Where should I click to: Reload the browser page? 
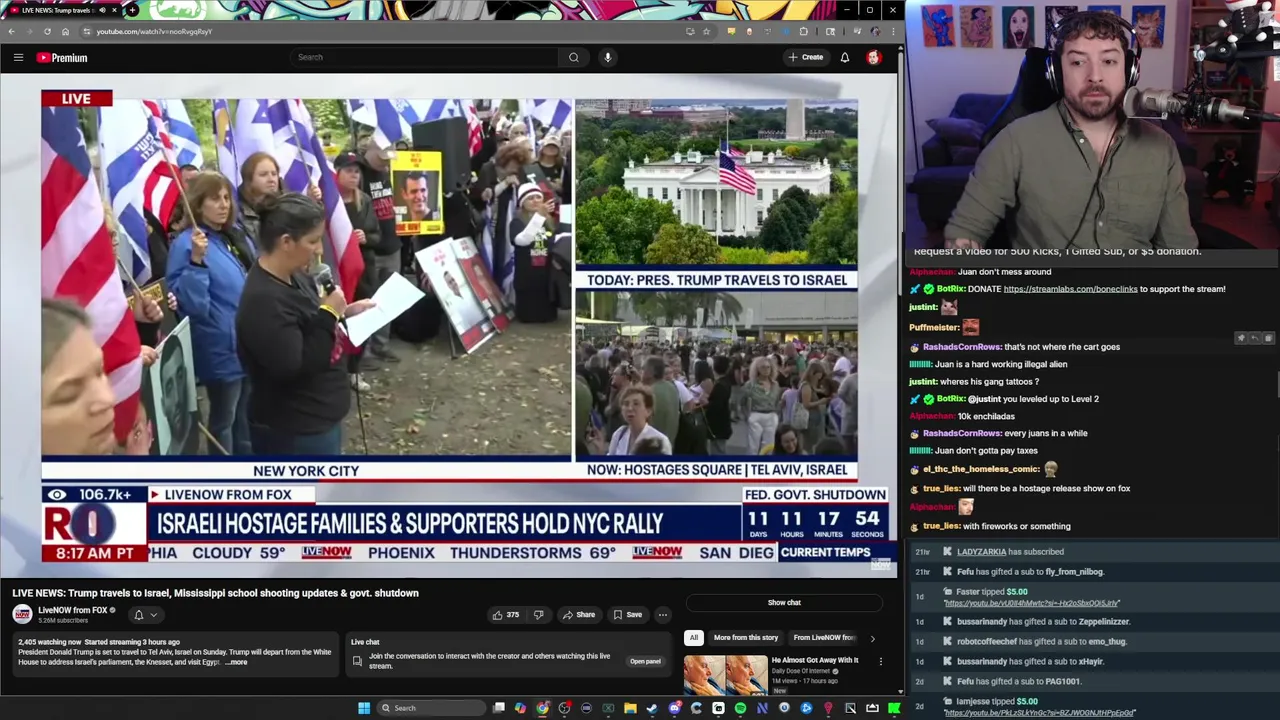(47, 31)
